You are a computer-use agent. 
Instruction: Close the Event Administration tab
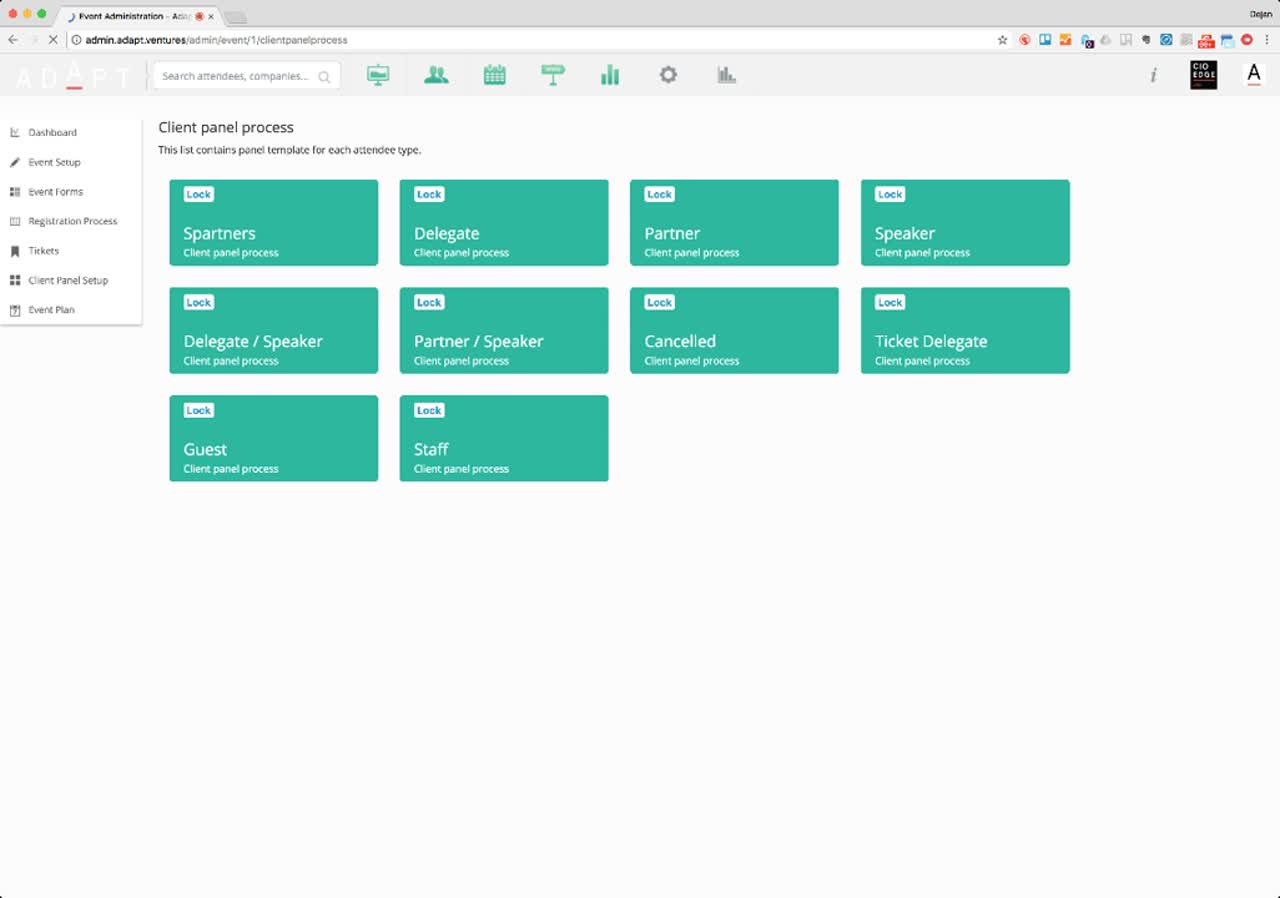click(211, 17)
